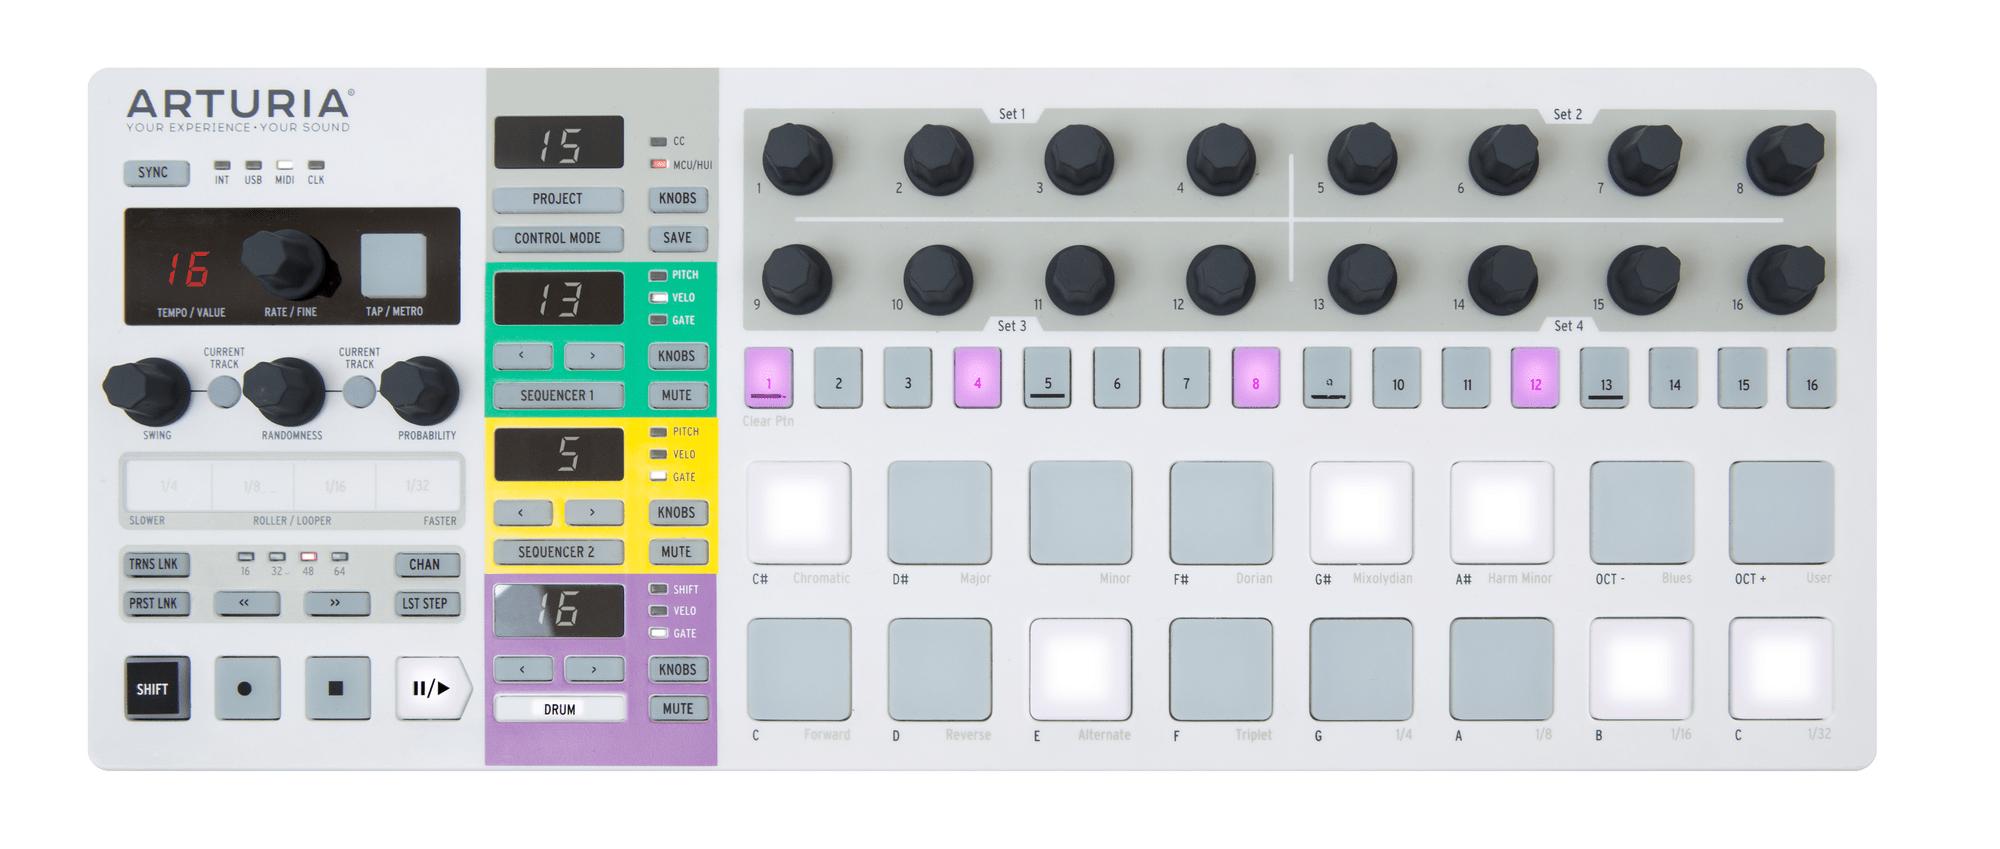This screenshot has width=2000, height=849.
Task: Click the double left arrow page button
Action: (x=245, y=603)
